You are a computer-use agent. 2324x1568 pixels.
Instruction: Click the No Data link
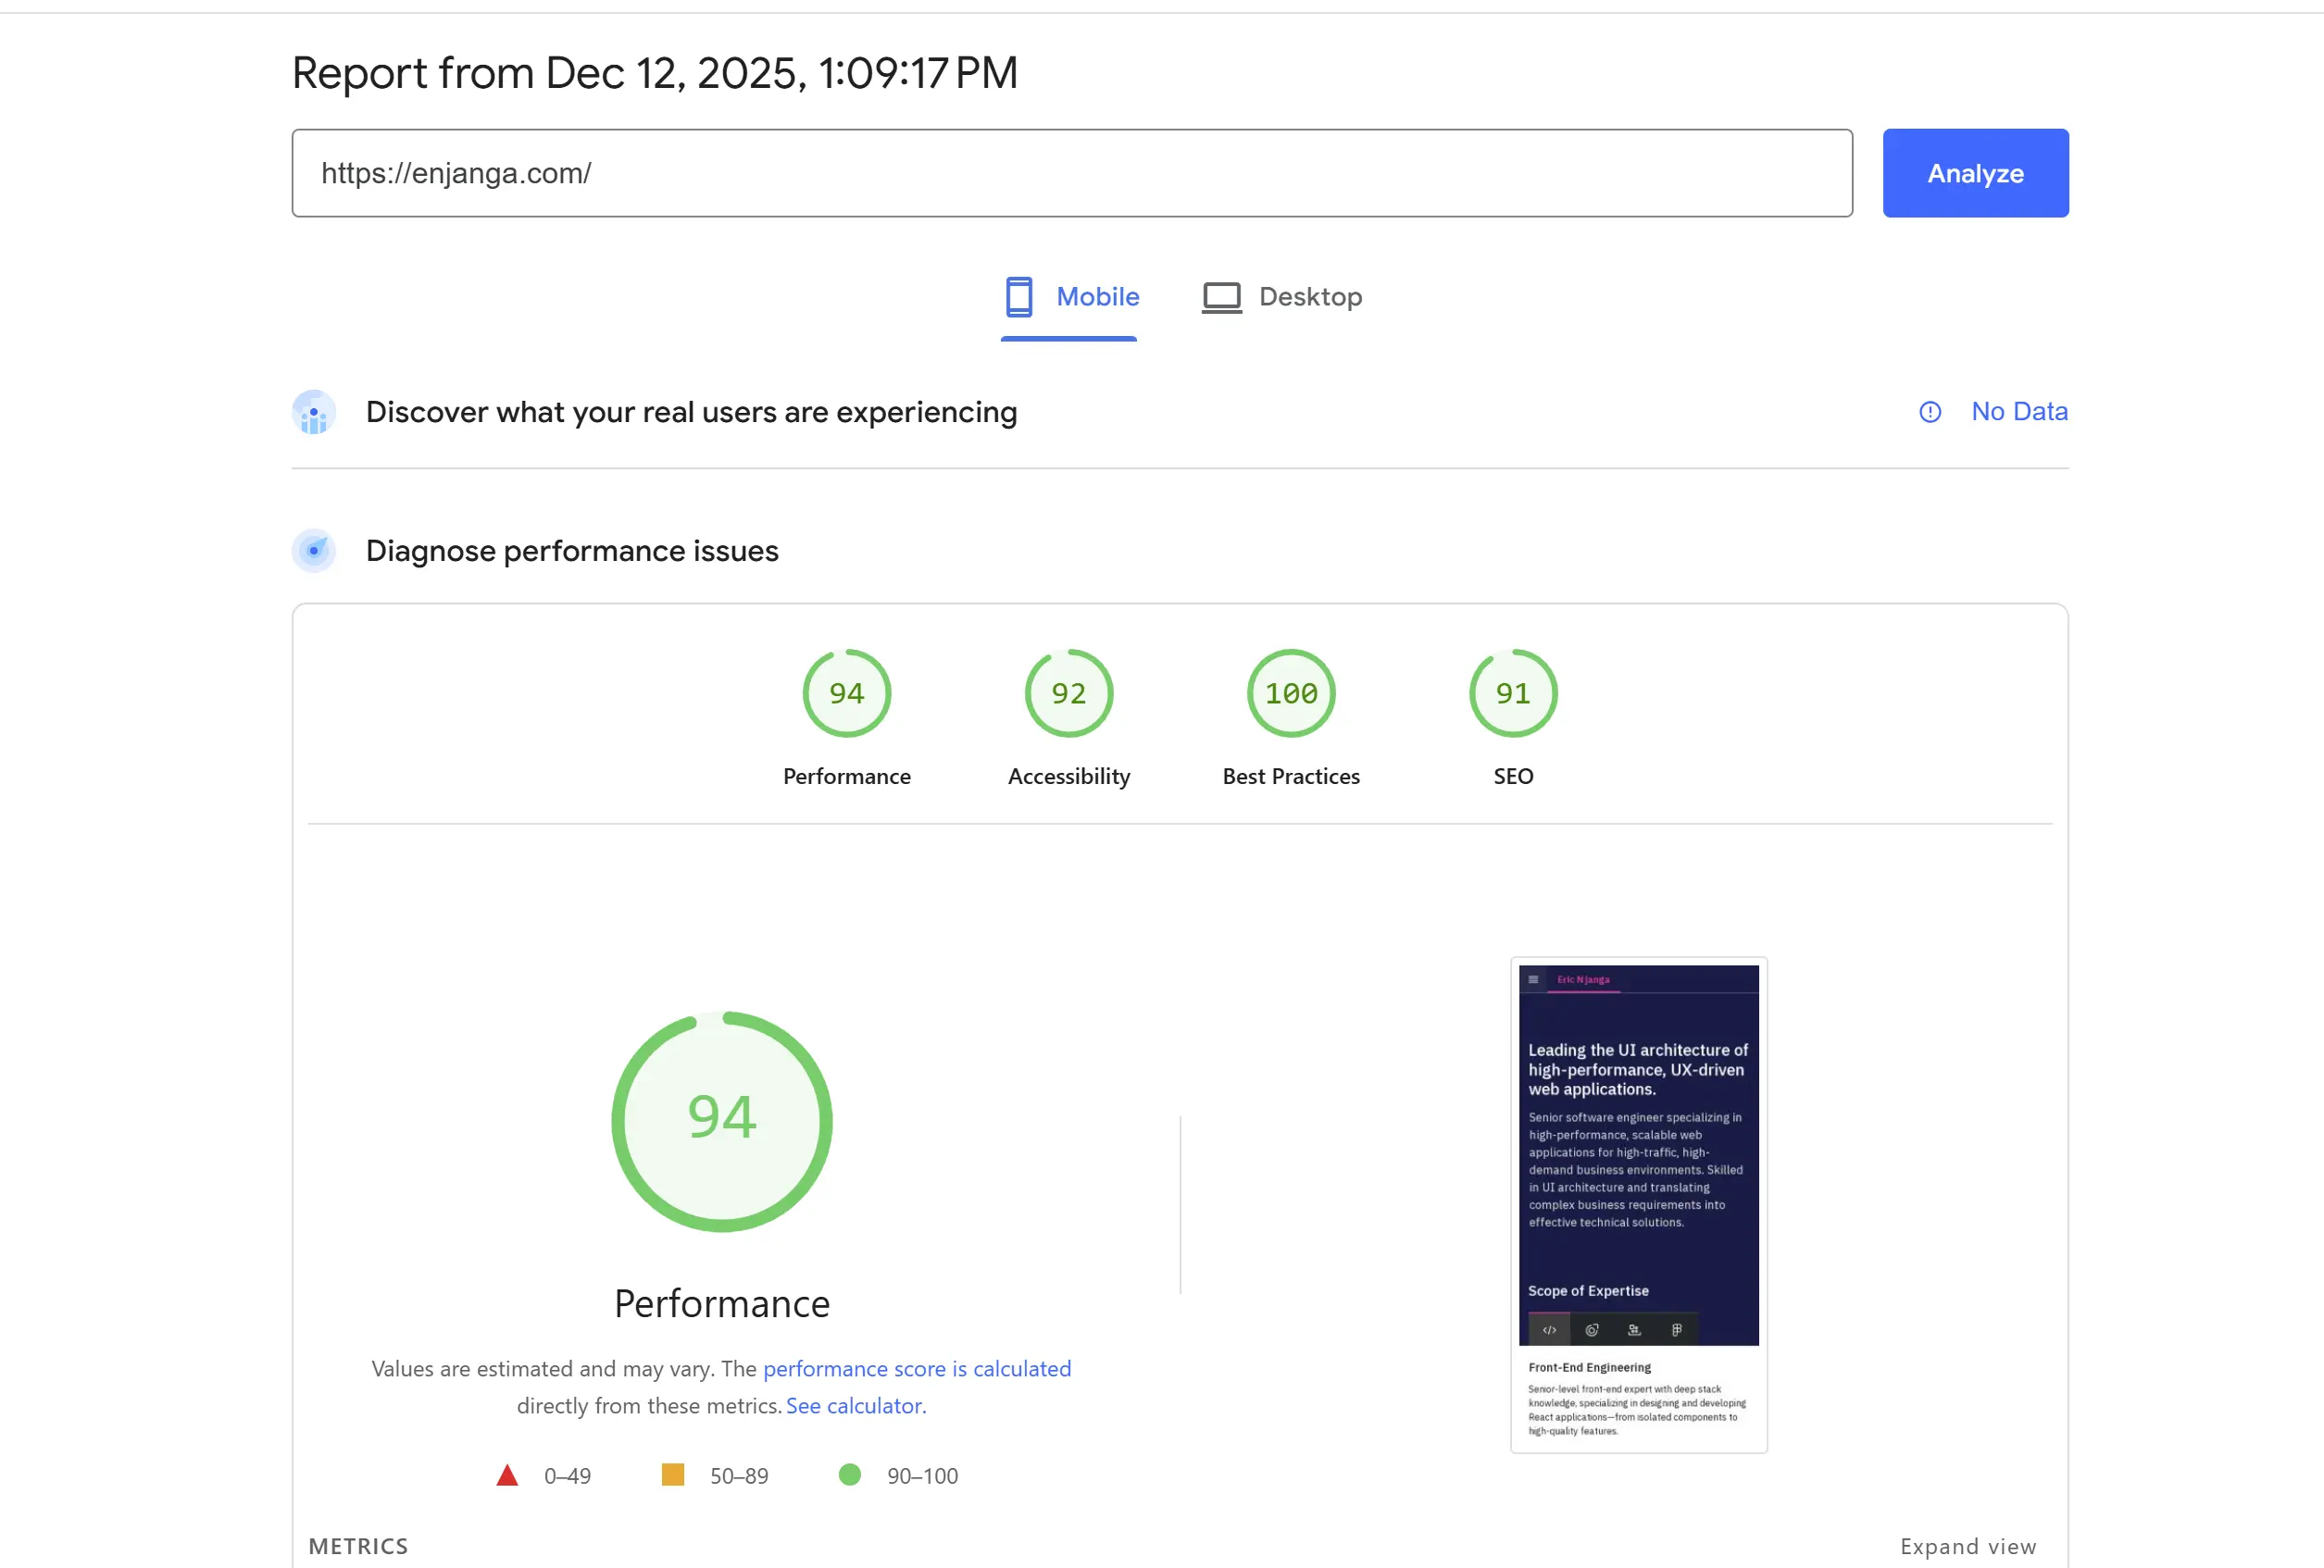tap(2019, 411)
